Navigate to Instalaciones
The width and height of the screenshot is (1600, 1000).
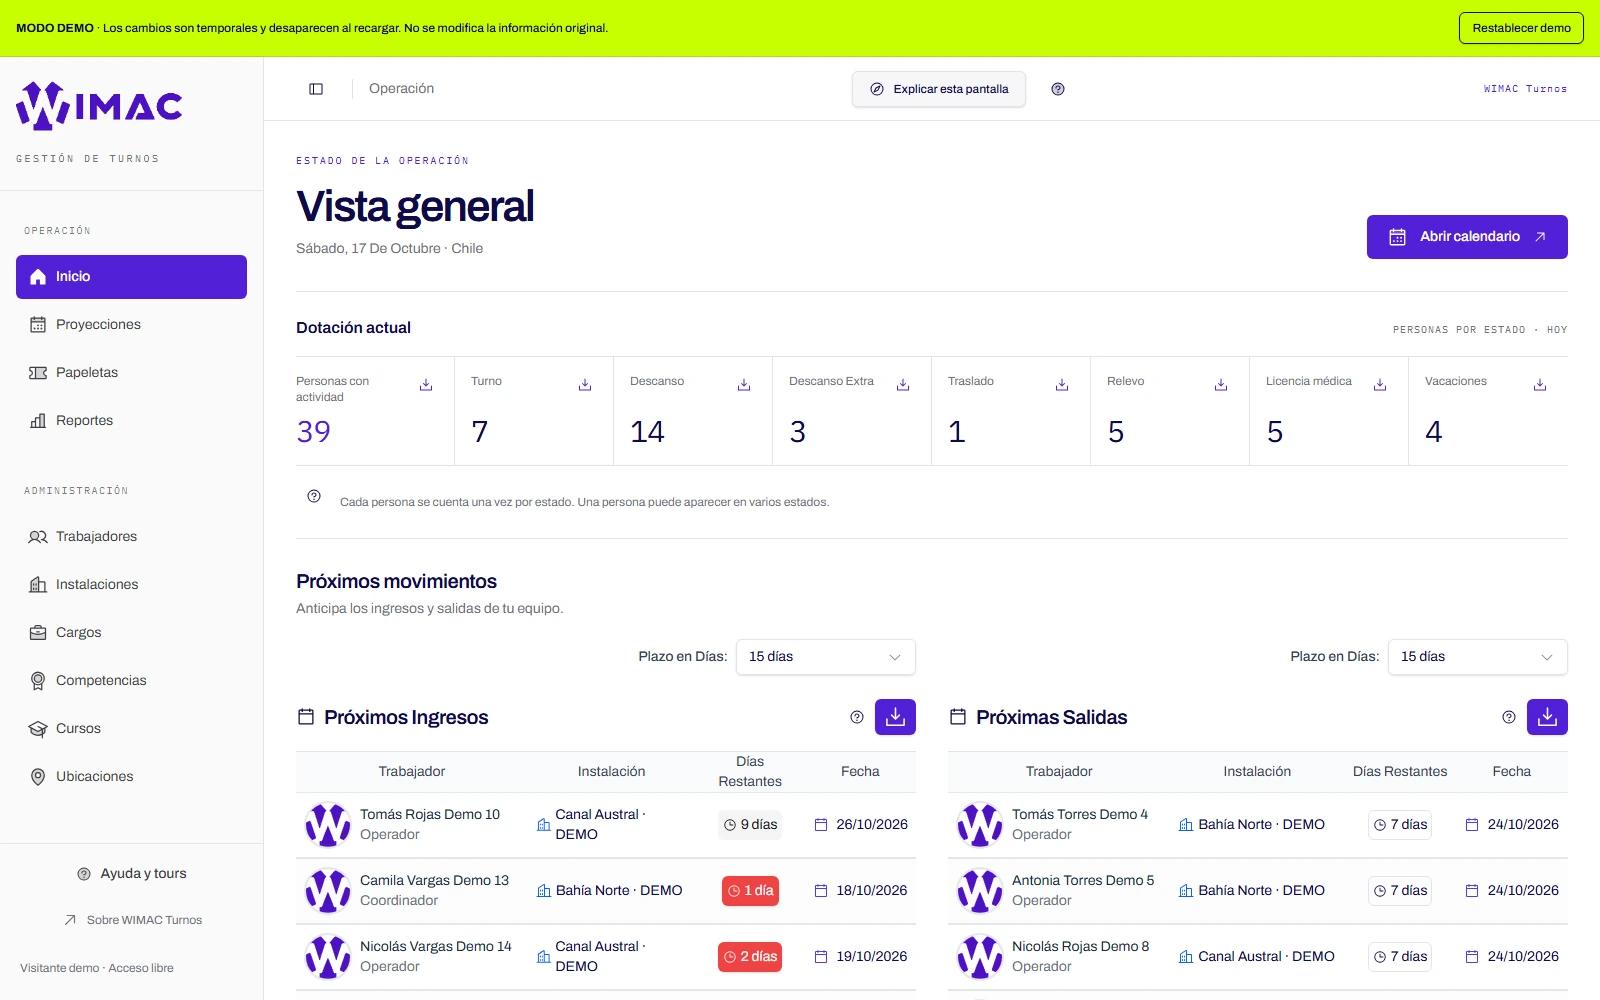pos(131,585)
